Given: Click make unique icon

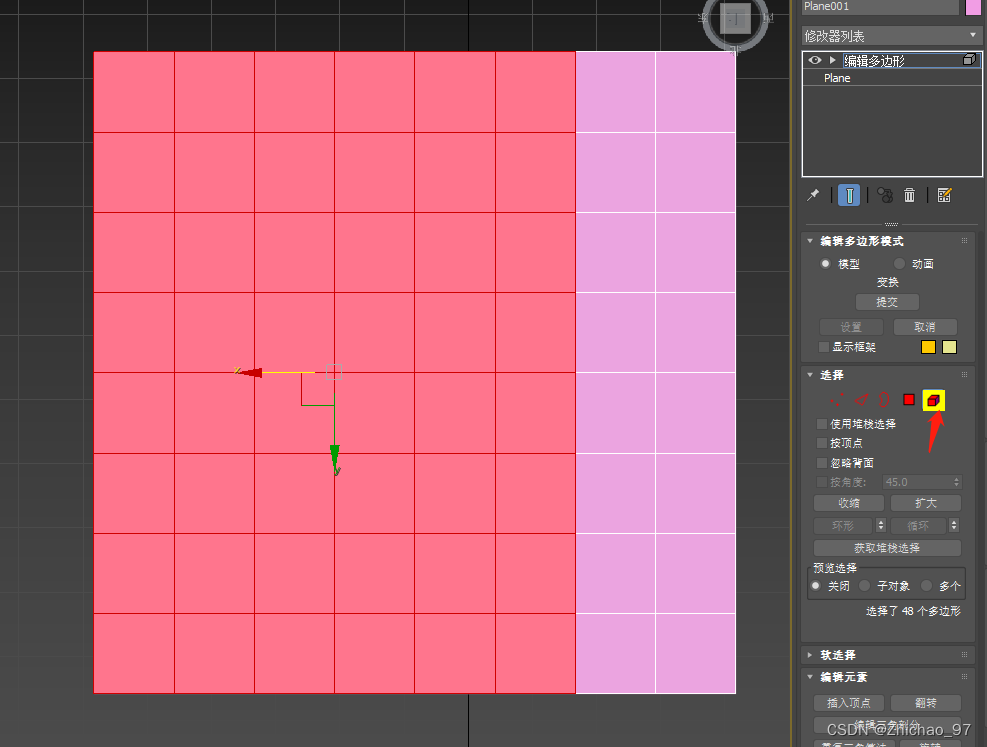Looking at the screenshot, I should coord(884,195).
